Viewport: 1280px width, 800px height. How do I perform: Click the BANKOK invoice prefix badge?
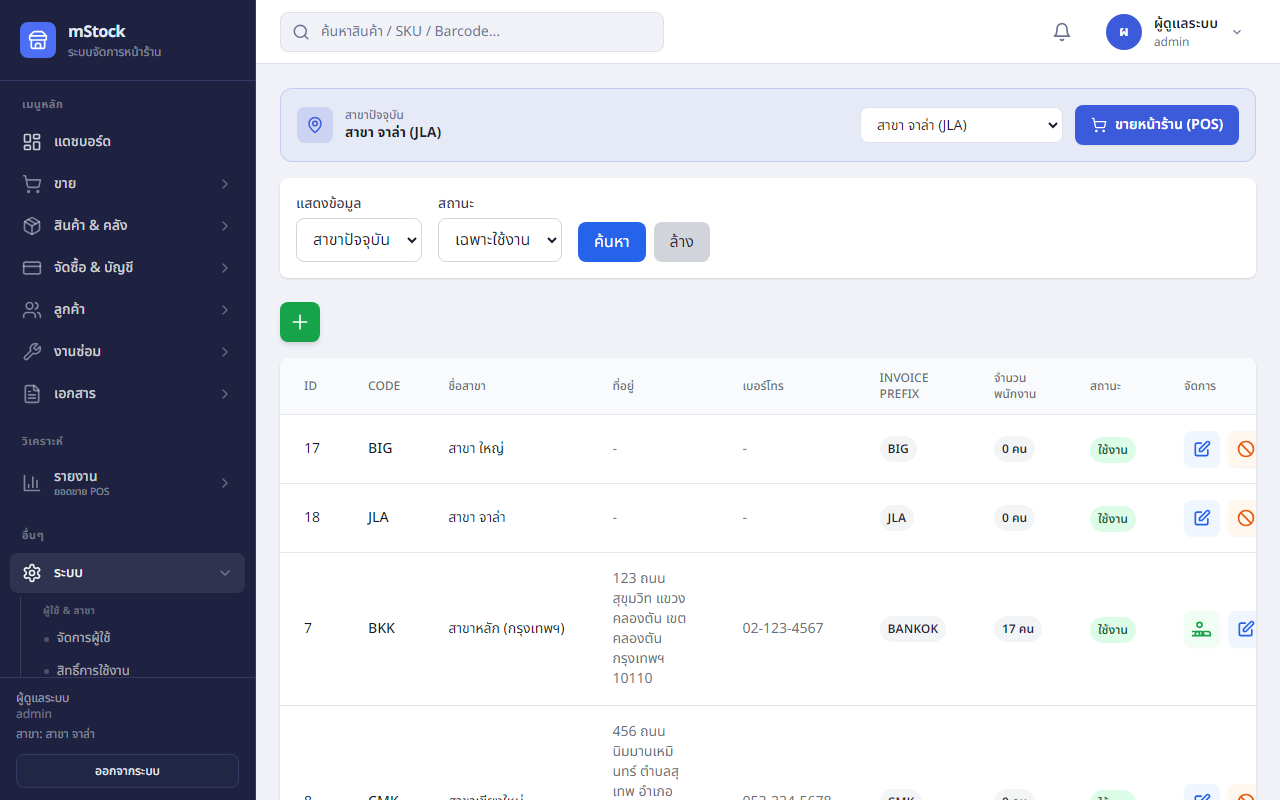pos(913,629)
